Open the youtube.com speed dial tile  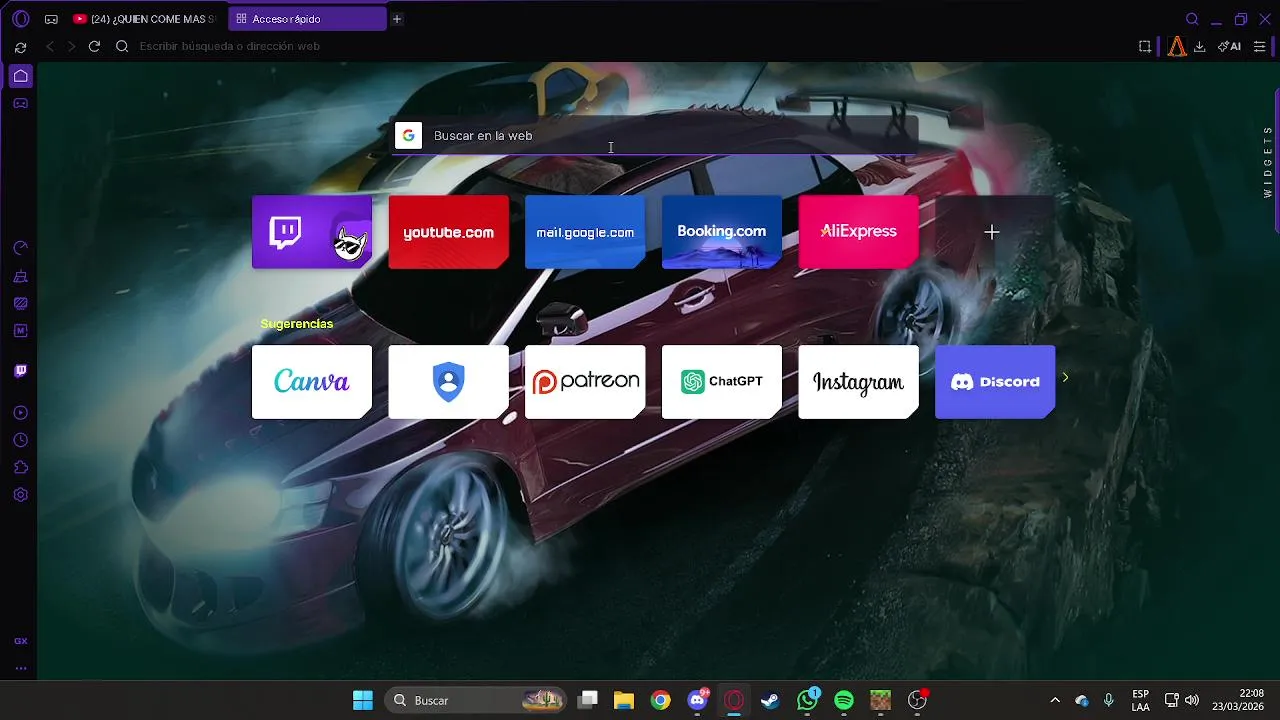[x=448, y=232]
